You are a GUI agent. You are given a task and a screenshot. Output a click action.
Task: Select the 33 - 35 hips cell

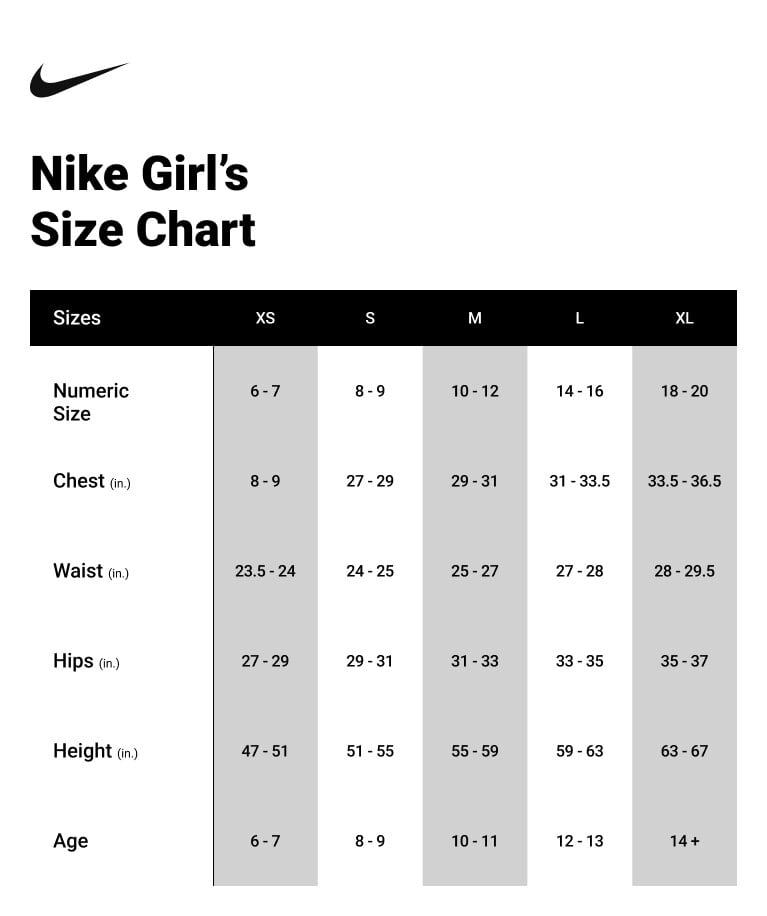coord(580,661)
